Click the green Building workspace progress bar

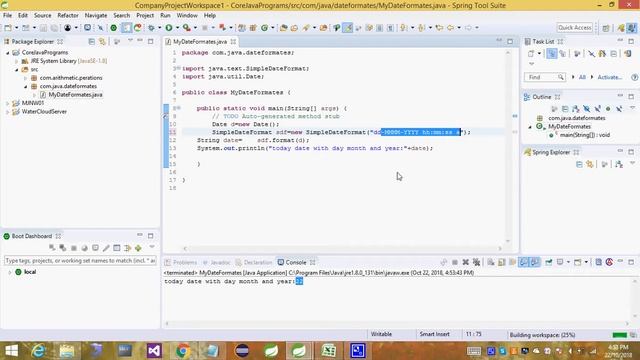[x=620, y=335]
